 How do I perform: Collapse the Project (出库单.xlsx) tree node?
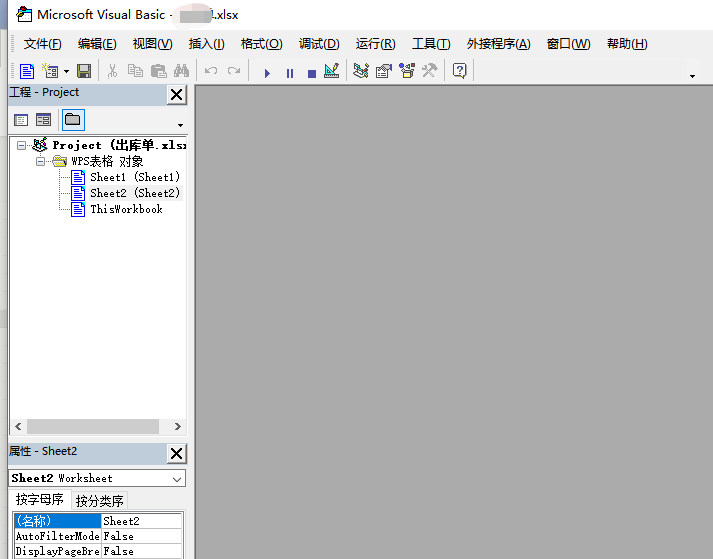click(x=21, y=146)
